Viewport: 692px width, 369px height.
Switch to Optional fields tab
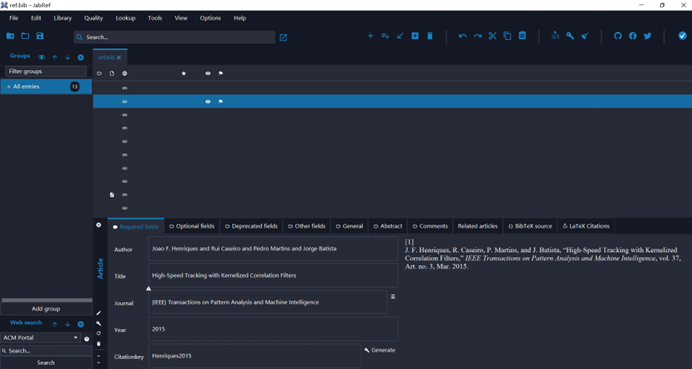tap(192, 226)
